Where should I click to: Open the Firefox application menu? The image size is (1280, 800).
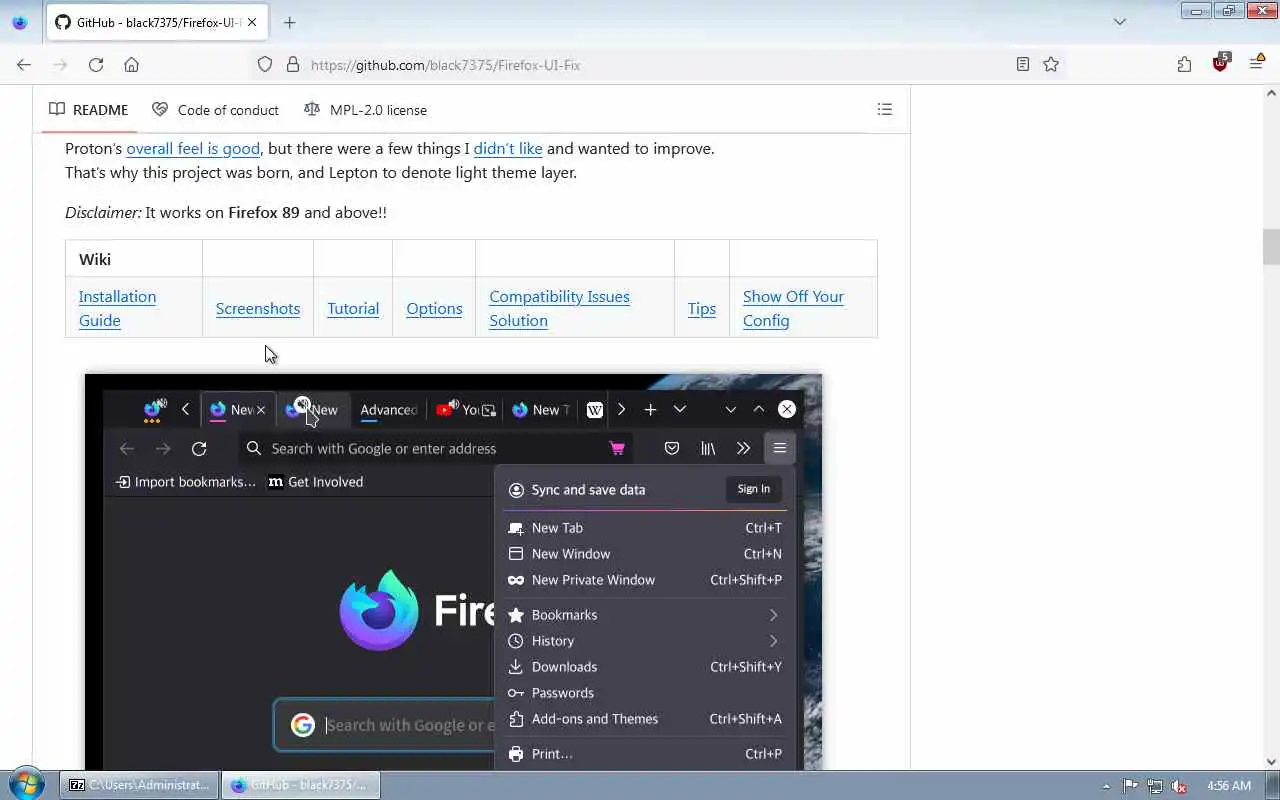point(1257,64)
